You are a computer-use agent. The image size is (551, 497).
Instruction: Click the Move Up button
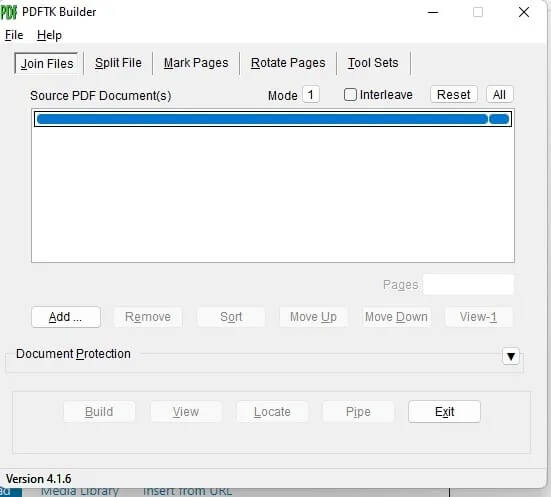click(x=313, y=317)
